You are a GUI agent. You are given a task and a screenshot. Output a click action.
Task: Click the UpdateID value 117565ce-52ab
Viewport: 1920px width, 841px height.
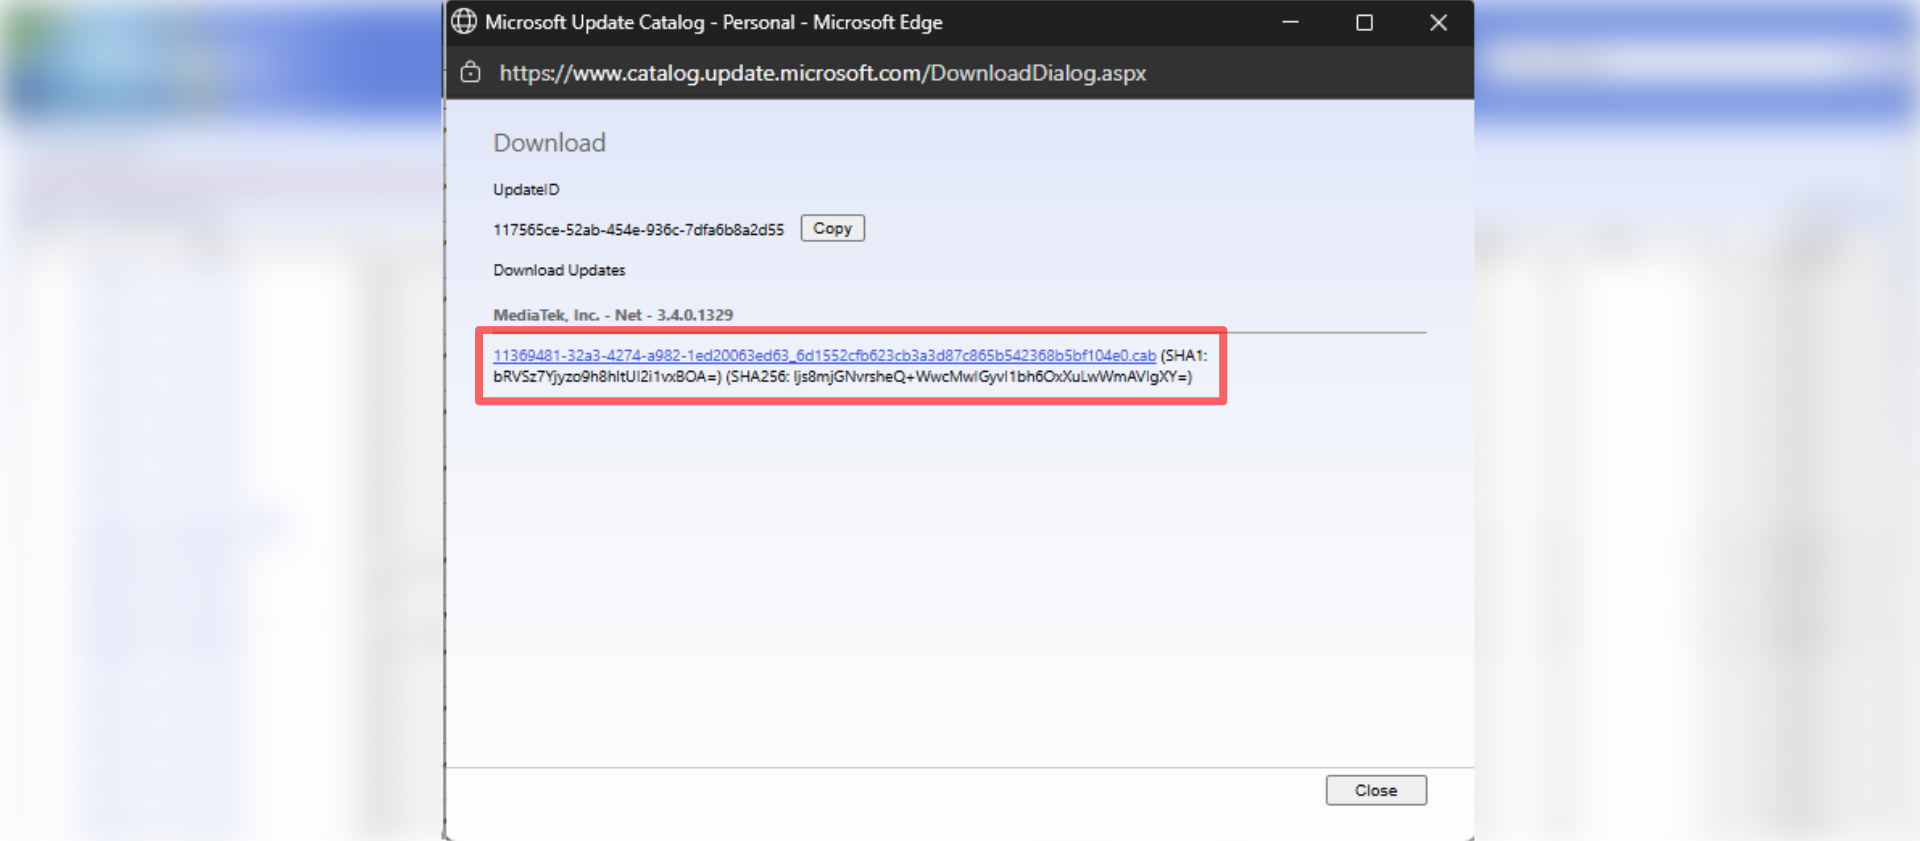[638, 230]
